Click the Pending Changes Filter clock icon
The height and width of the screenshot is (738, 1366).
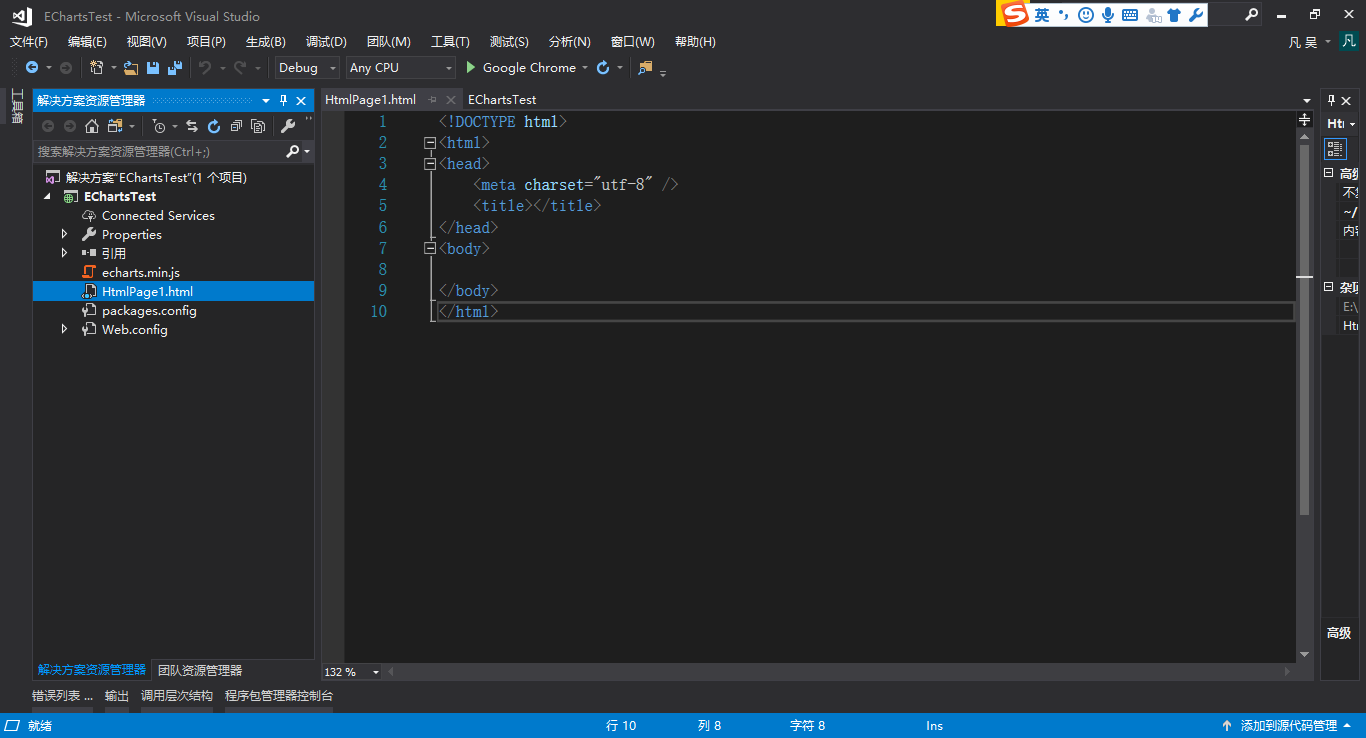point(159,126)
